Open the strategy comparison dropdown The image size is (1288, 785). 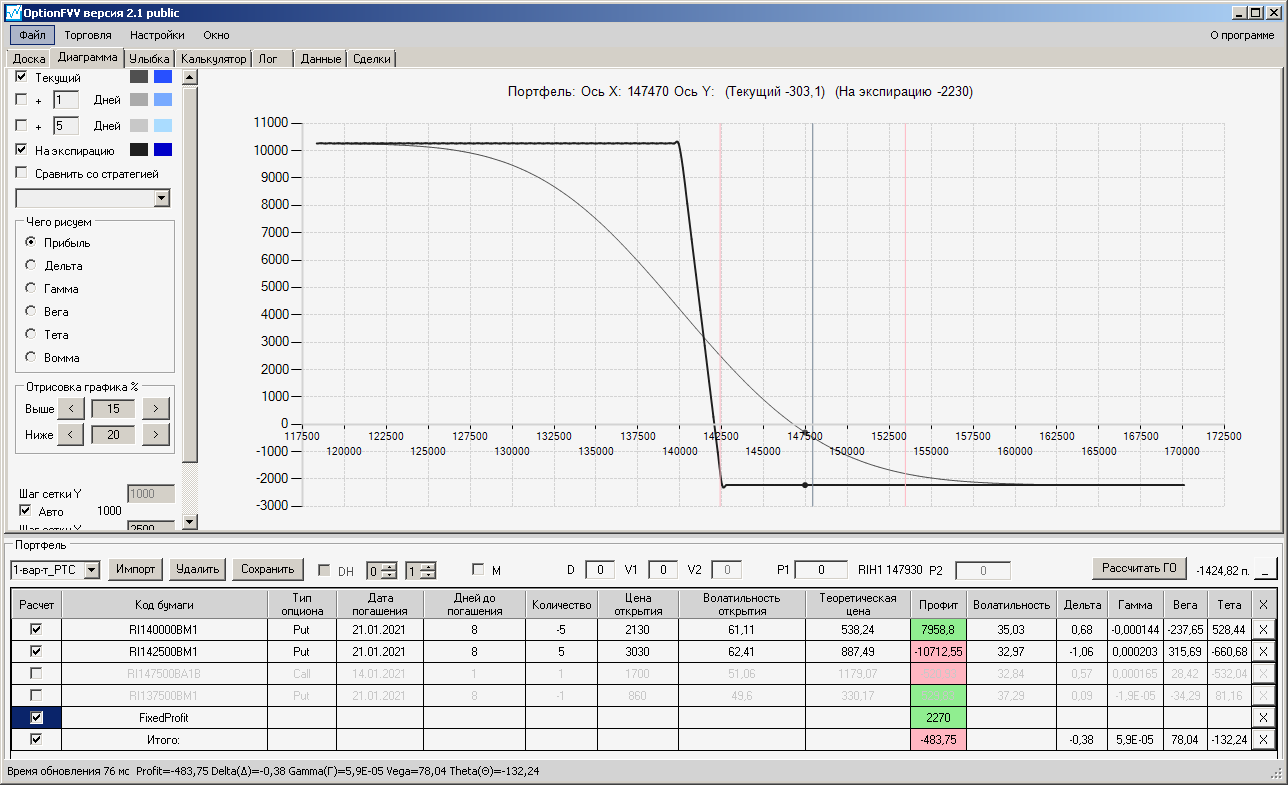point(162,199)
